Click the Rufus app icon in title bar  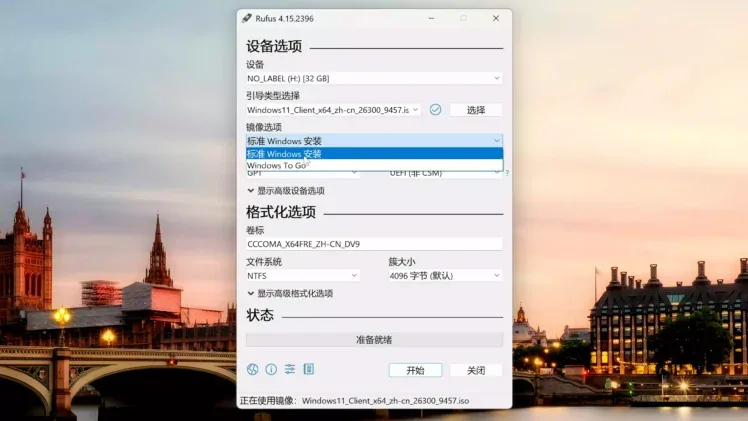click(247, 18)
